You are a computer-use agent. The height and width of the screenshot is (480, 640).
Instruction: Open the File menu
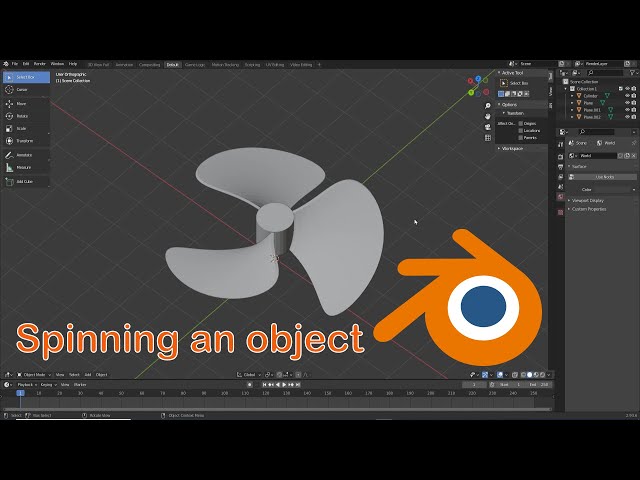click(15, 64)
